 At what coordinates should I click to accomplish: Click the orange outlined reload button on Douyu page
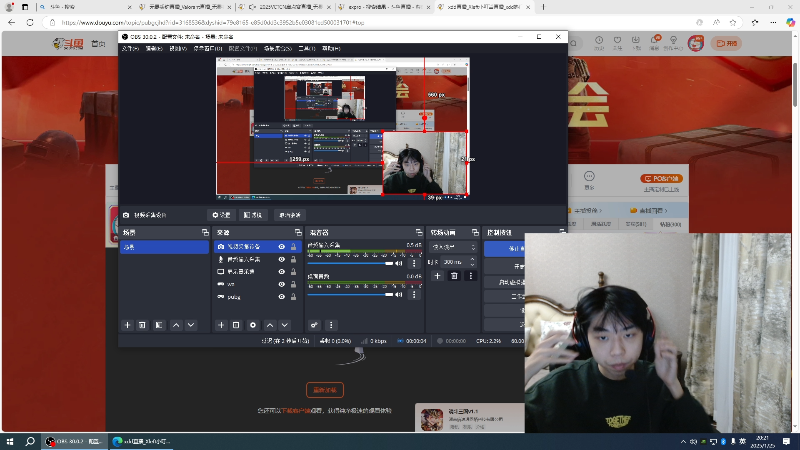[x=324, y=390]
